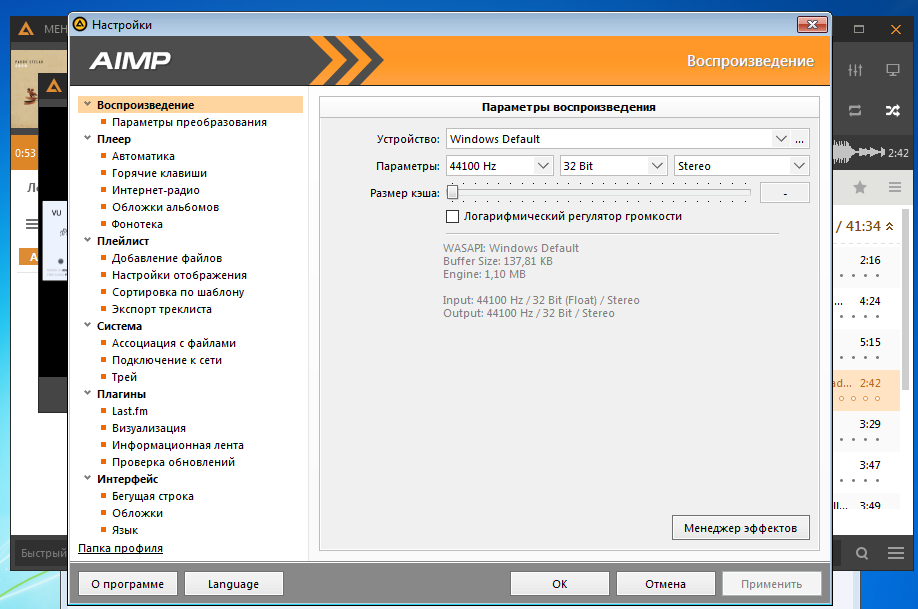
Task: Click Отмена button
Action: [x=666, y=584]
